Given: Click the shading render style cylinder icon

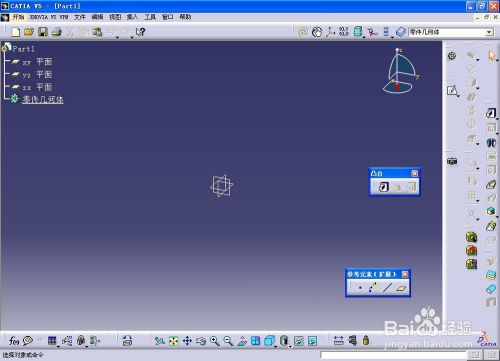Looking at the screenshot, I should point(284,341).
